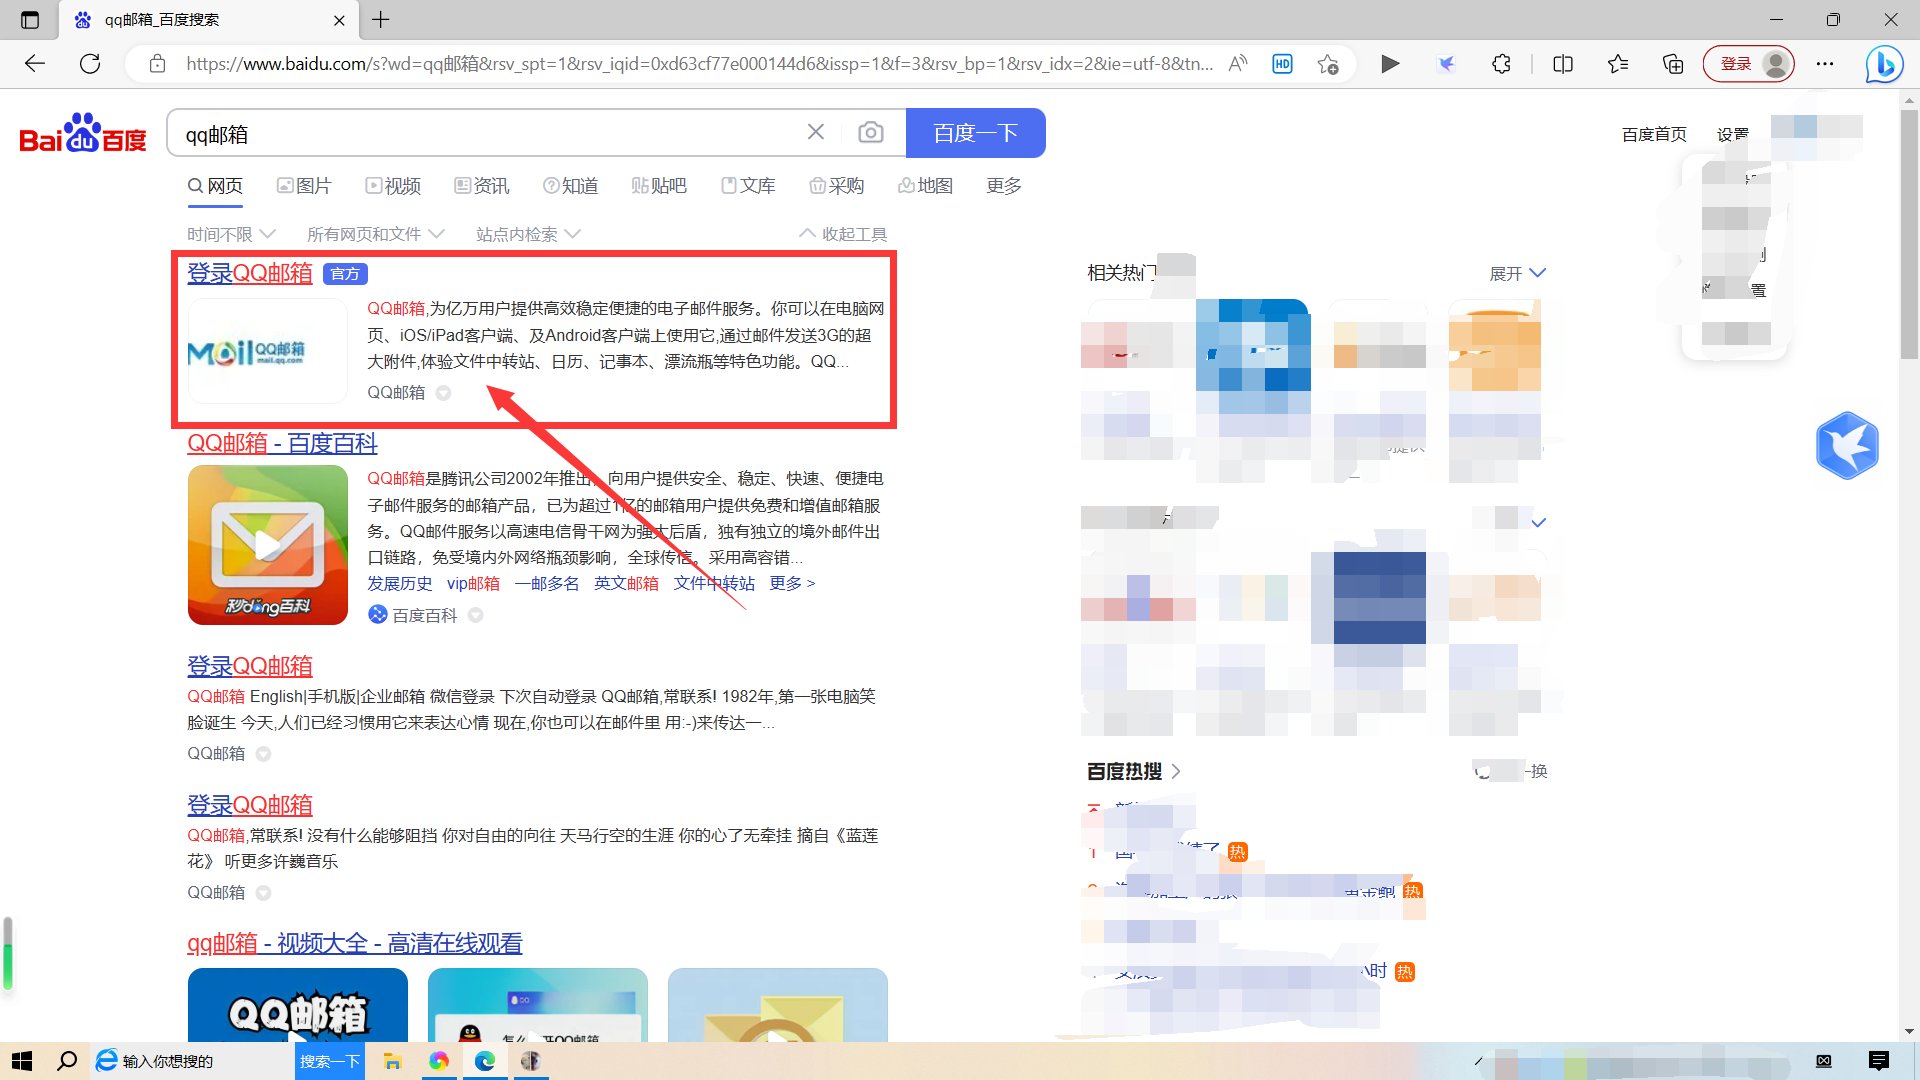Toggle the HD badge in address bar
1920x1080 pixels.
click(x=1281, y=63)
